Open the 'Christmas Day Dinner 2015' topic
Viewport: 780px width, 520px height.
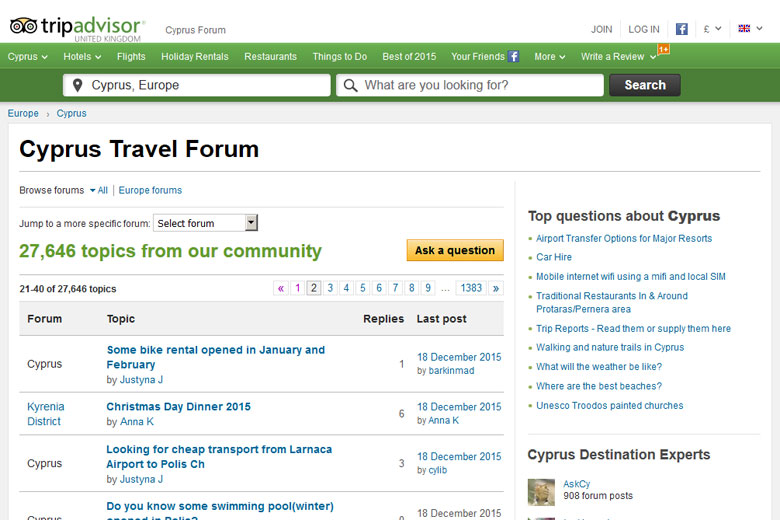point(179,407)
